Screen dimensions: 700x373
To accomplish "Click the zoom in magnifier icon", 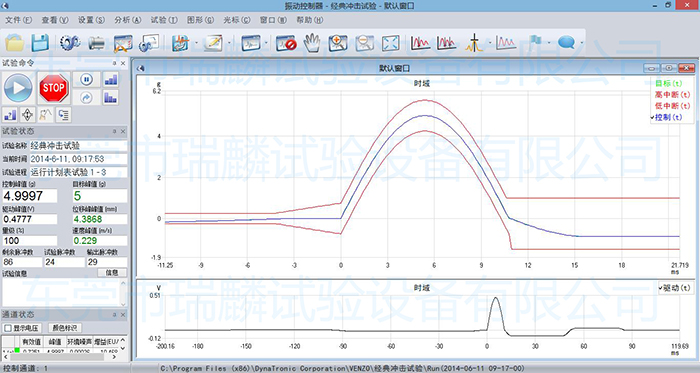I will tap(338, 43).
